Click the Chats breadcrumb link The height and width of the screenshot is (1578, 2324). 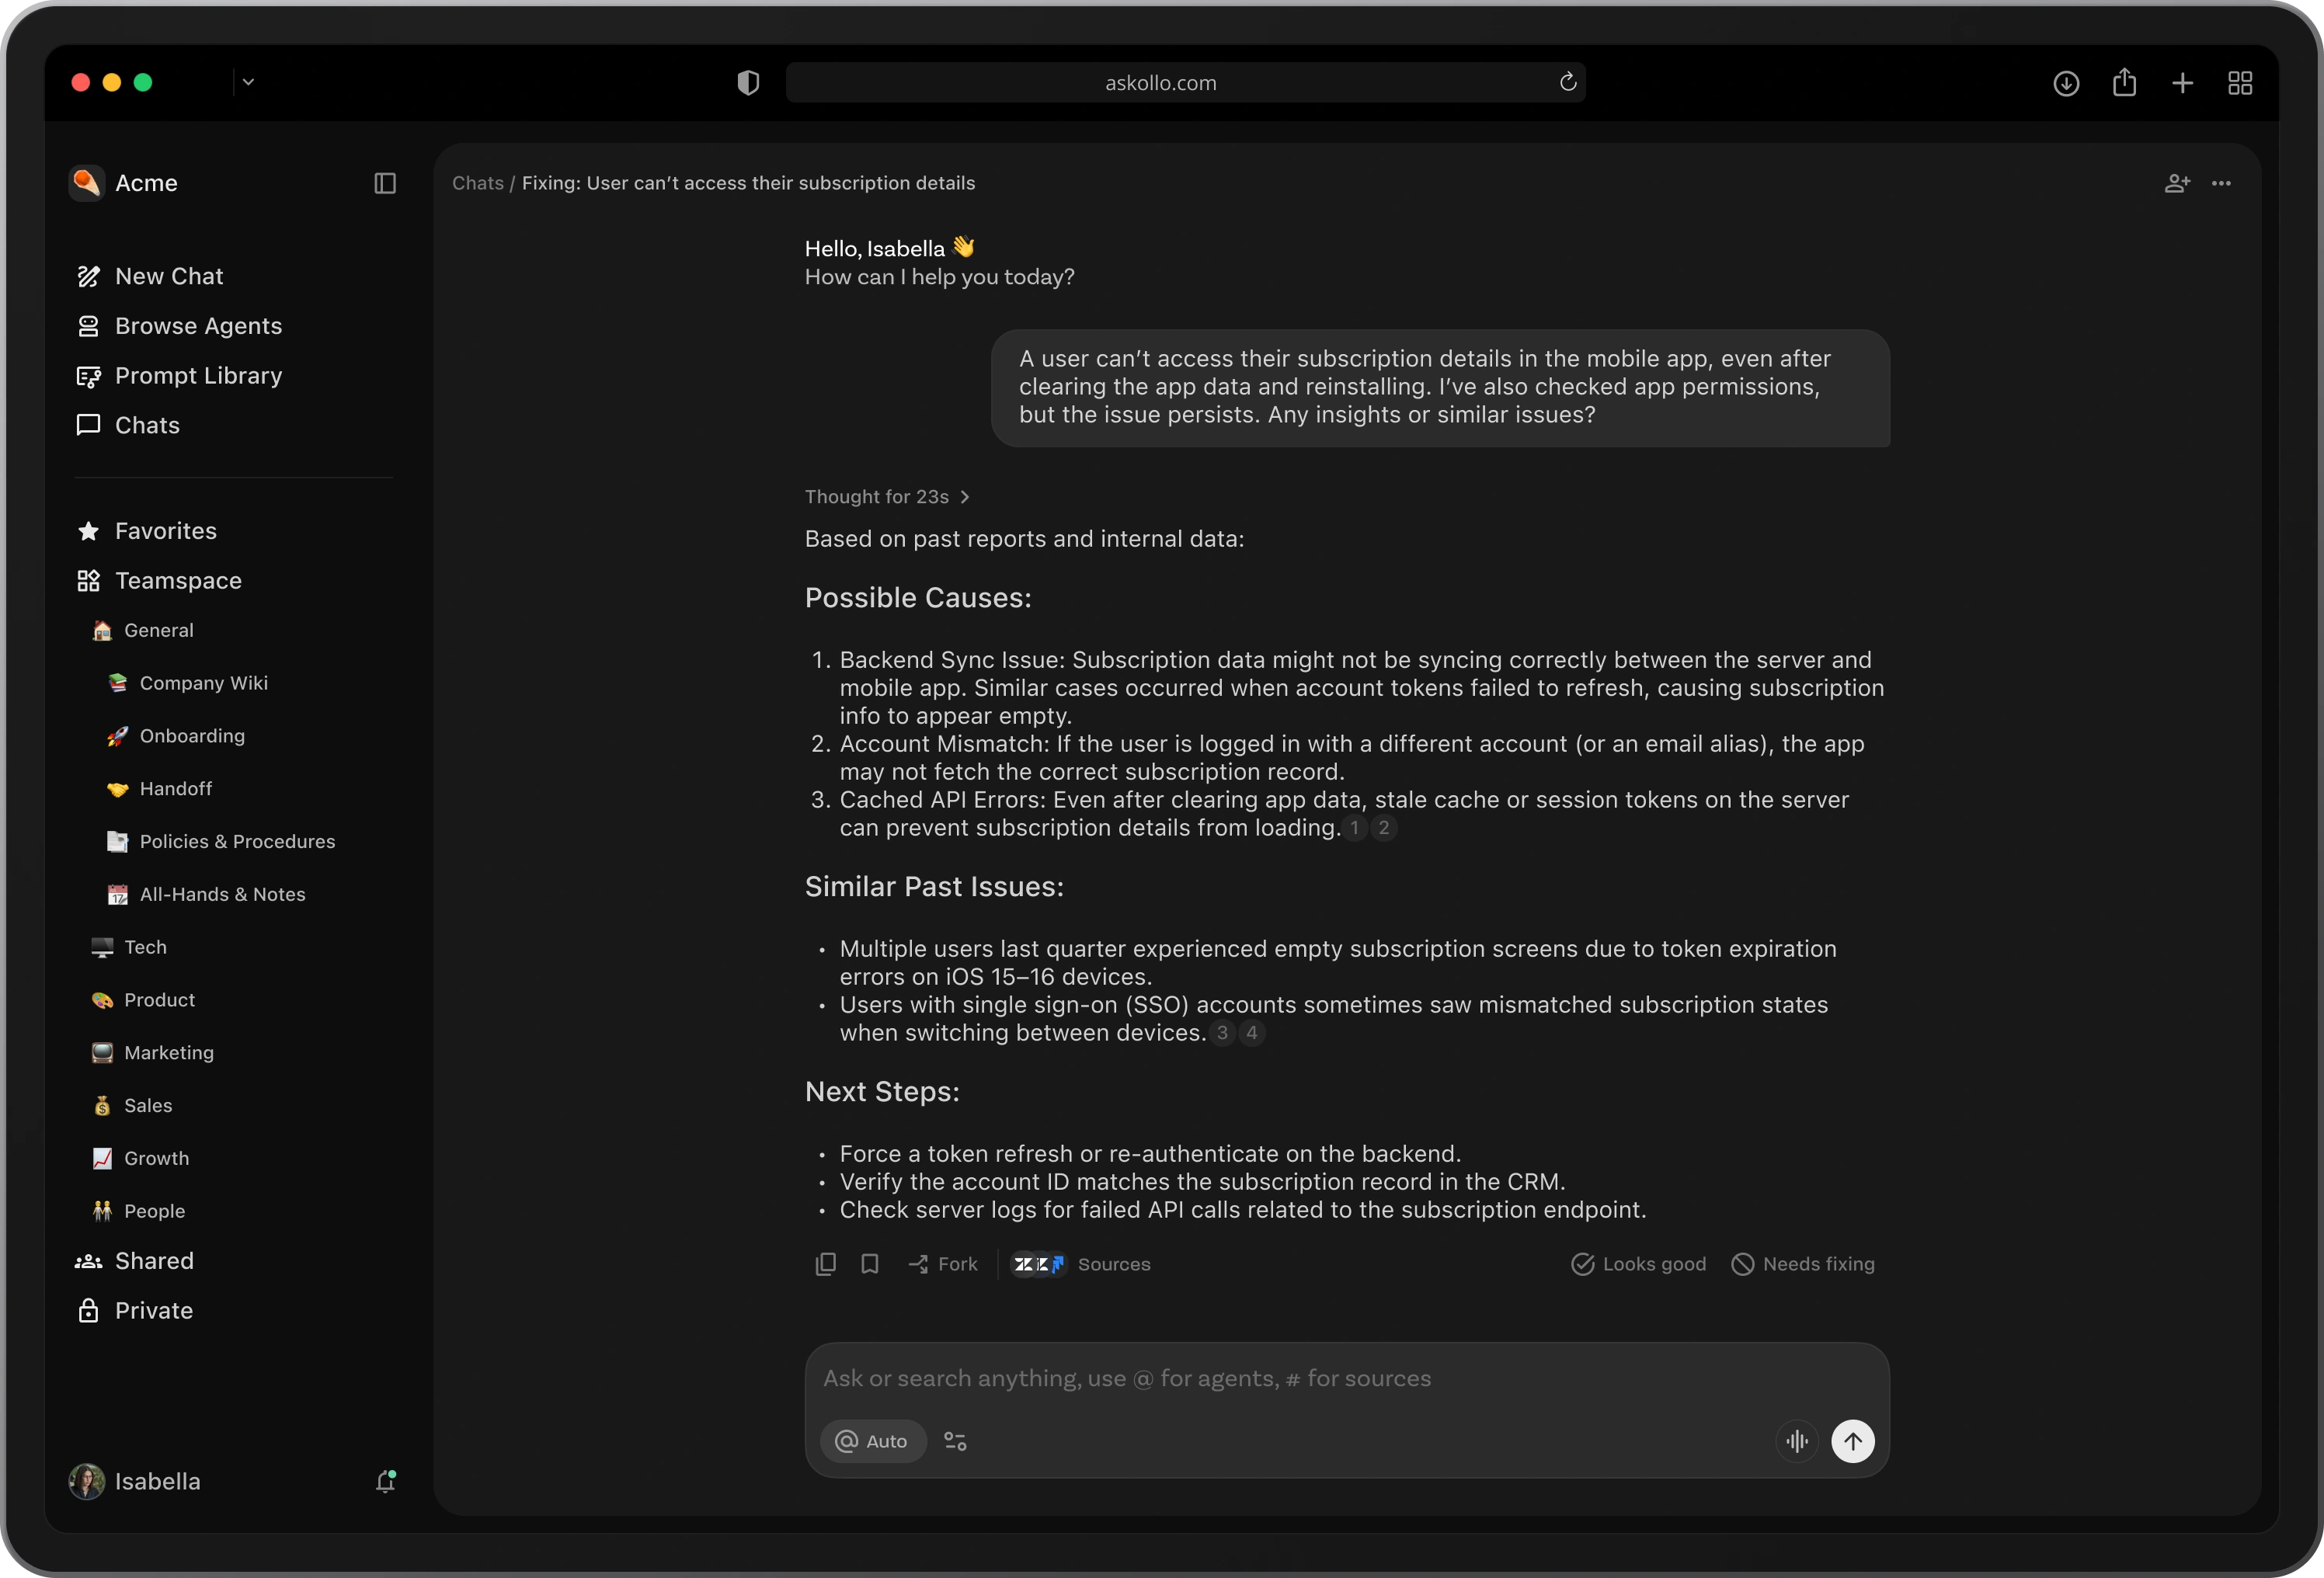(477, 183)
